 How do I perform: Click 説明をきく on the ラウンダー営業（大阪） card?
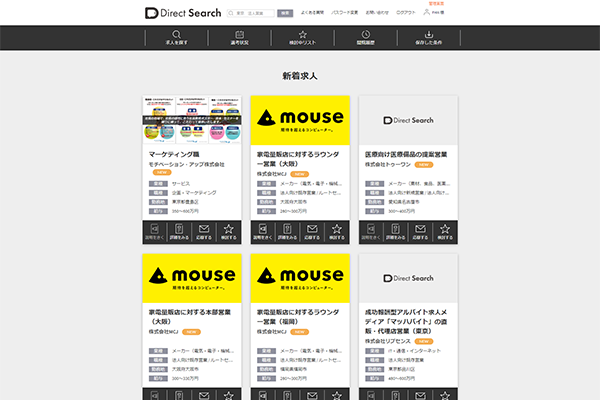pos(262,232)
